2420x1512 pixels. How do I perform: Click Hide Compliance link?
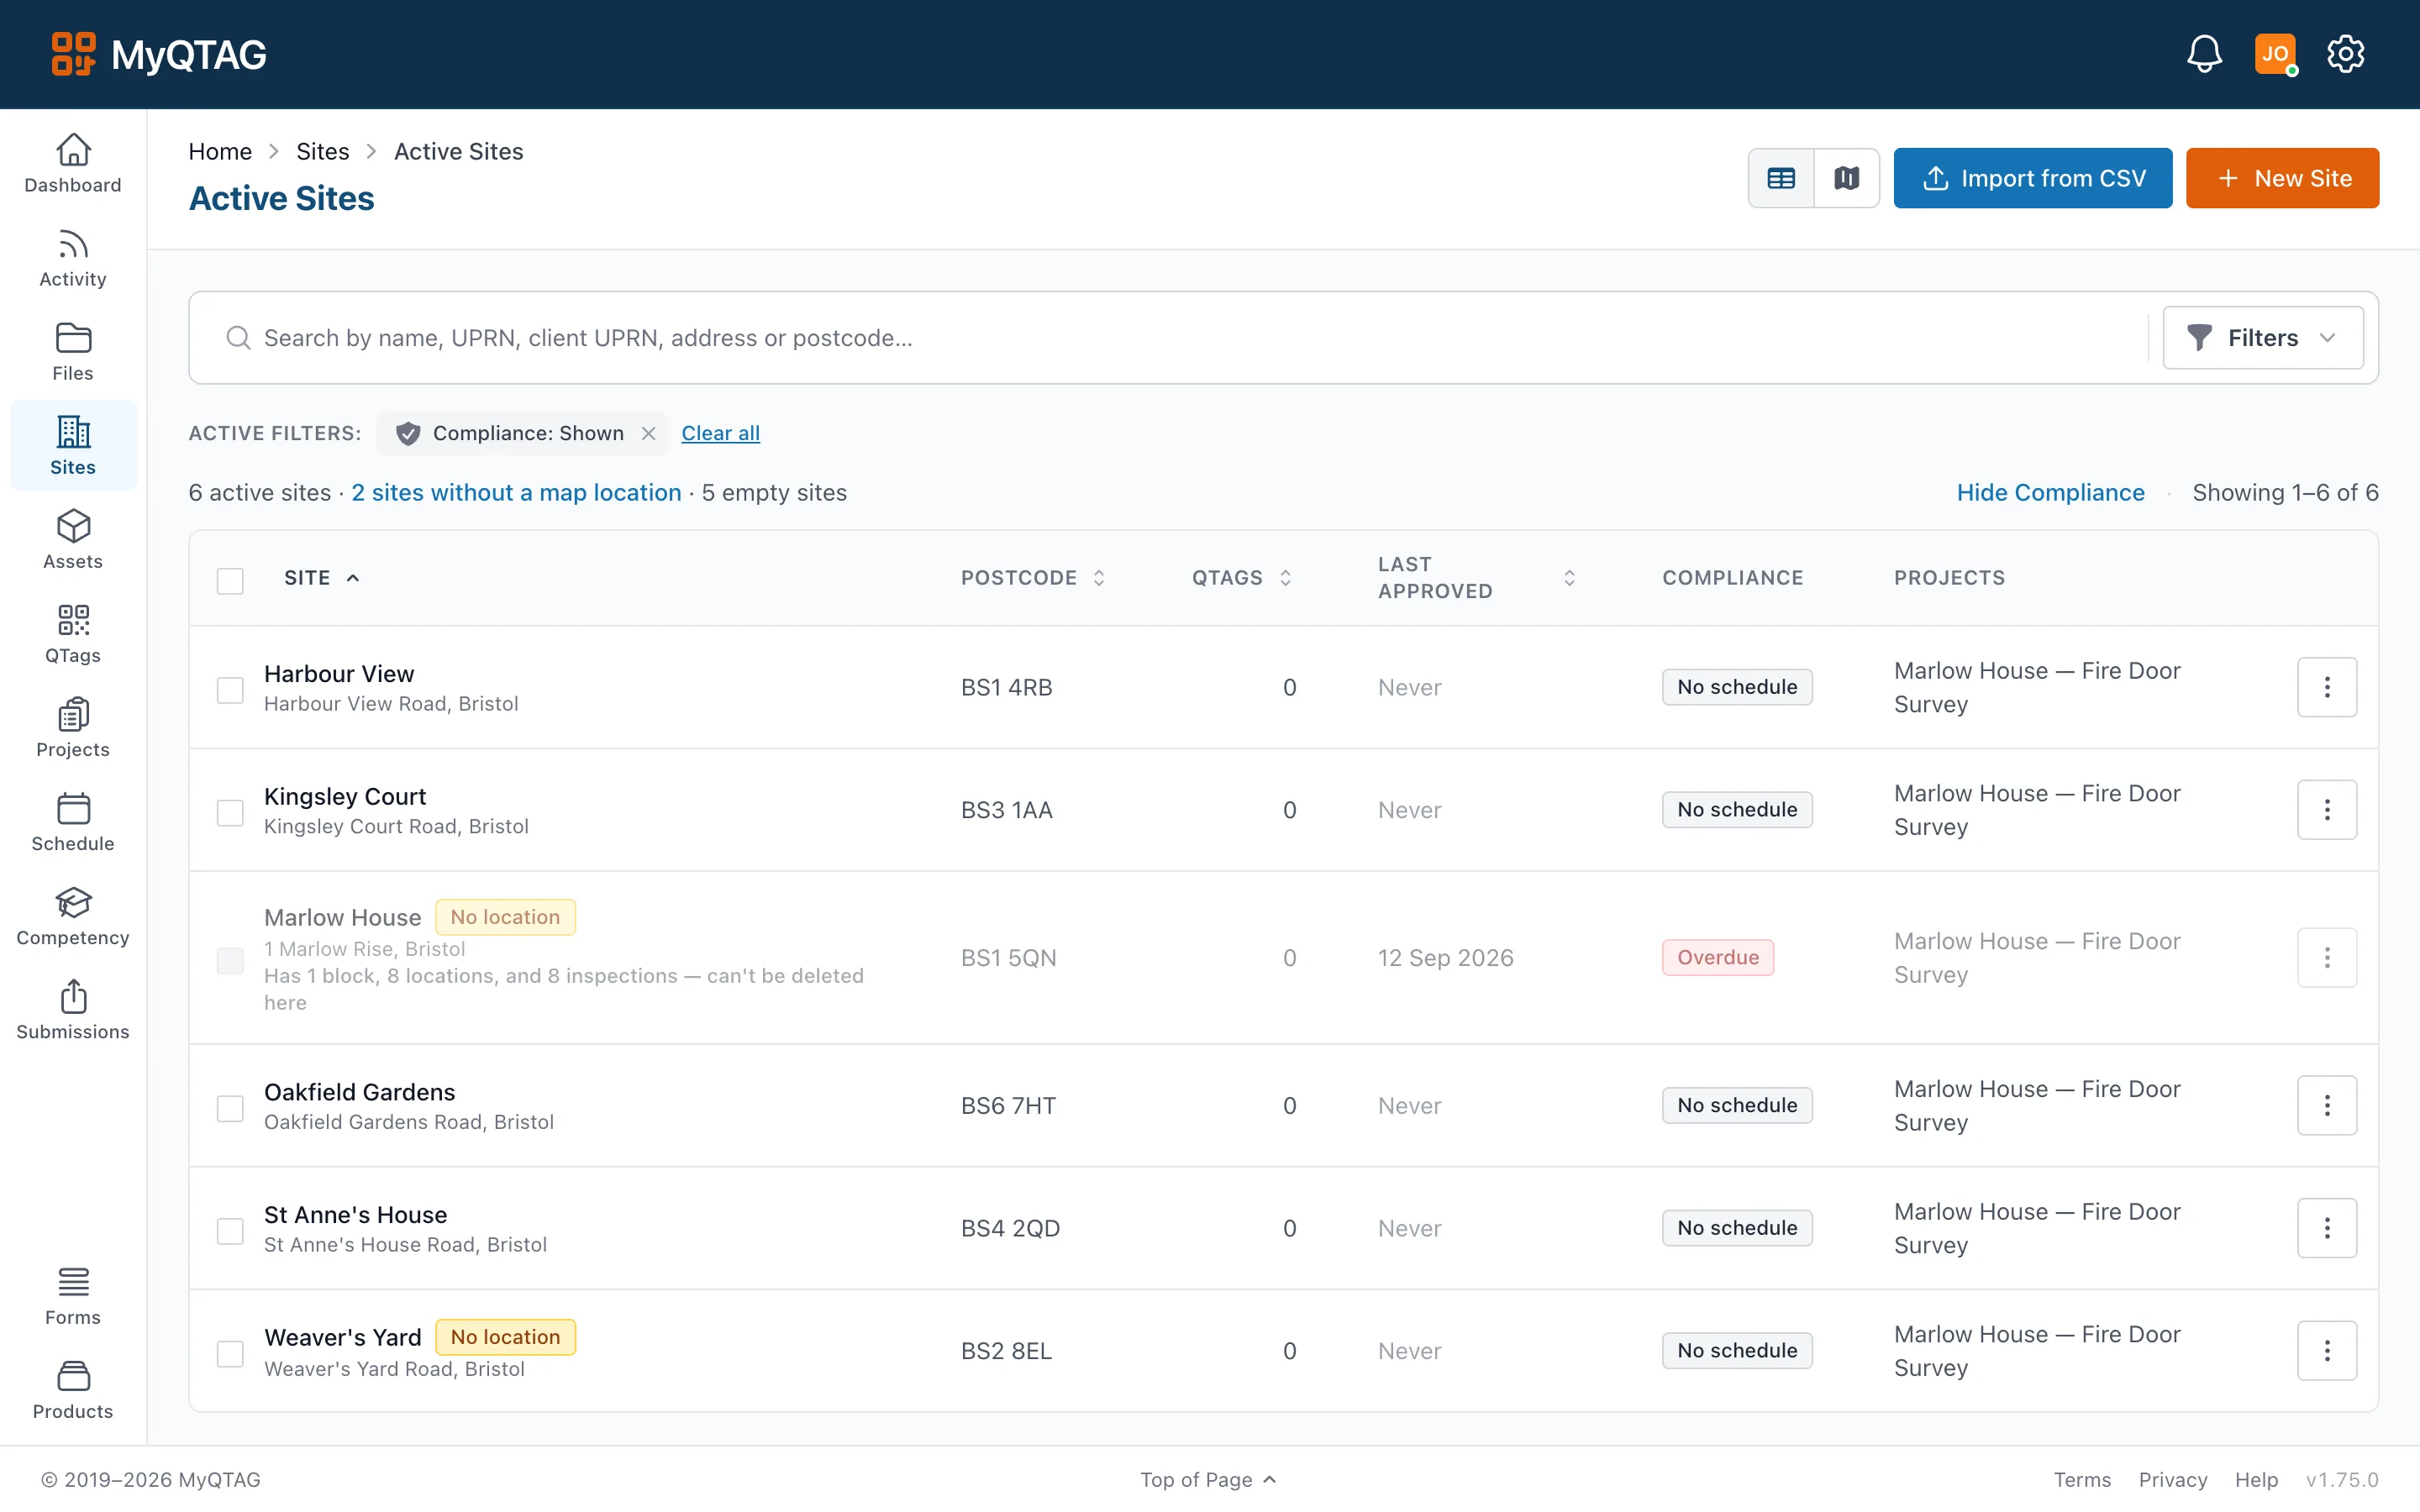pyautogui.click(x=2050, y=492)
